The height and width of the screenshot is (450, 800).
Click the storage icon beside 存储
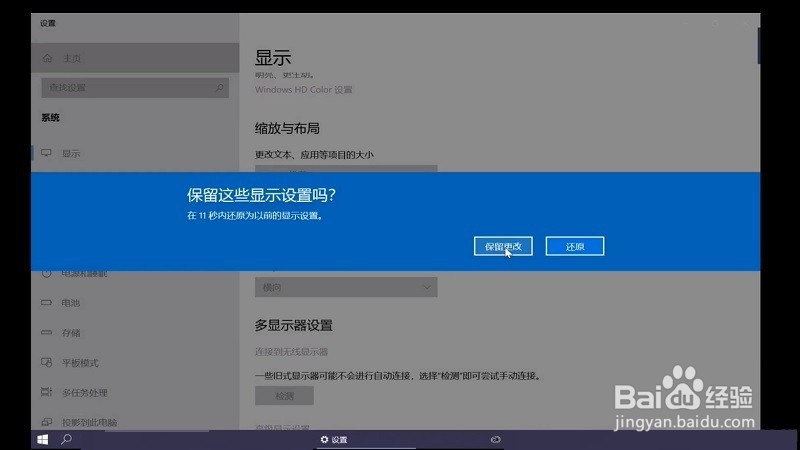46,333
